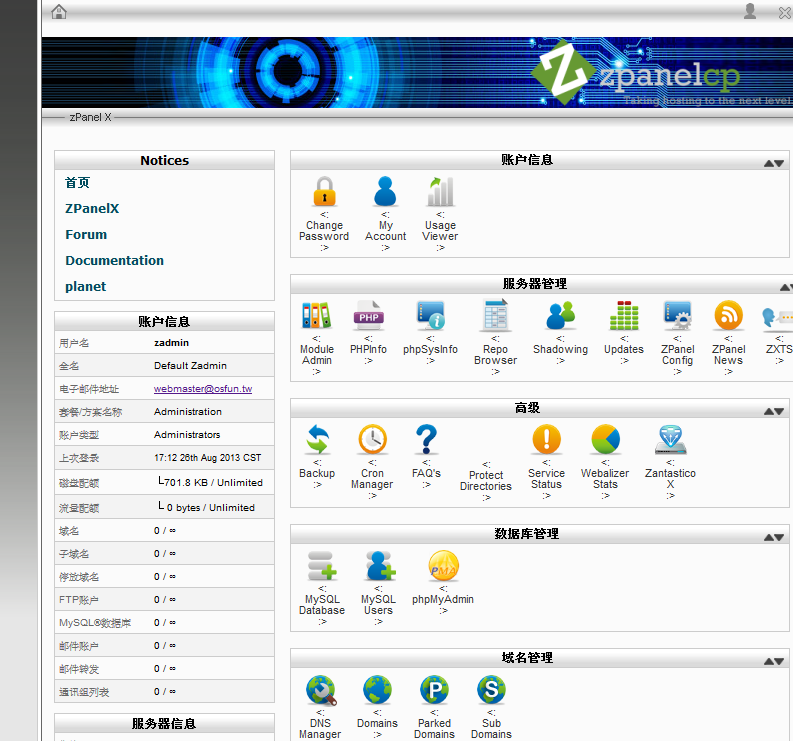Launch the PHPInfo module icon
Image resolution: width=793 pixels, height=741 pixels.
point(368,315)
